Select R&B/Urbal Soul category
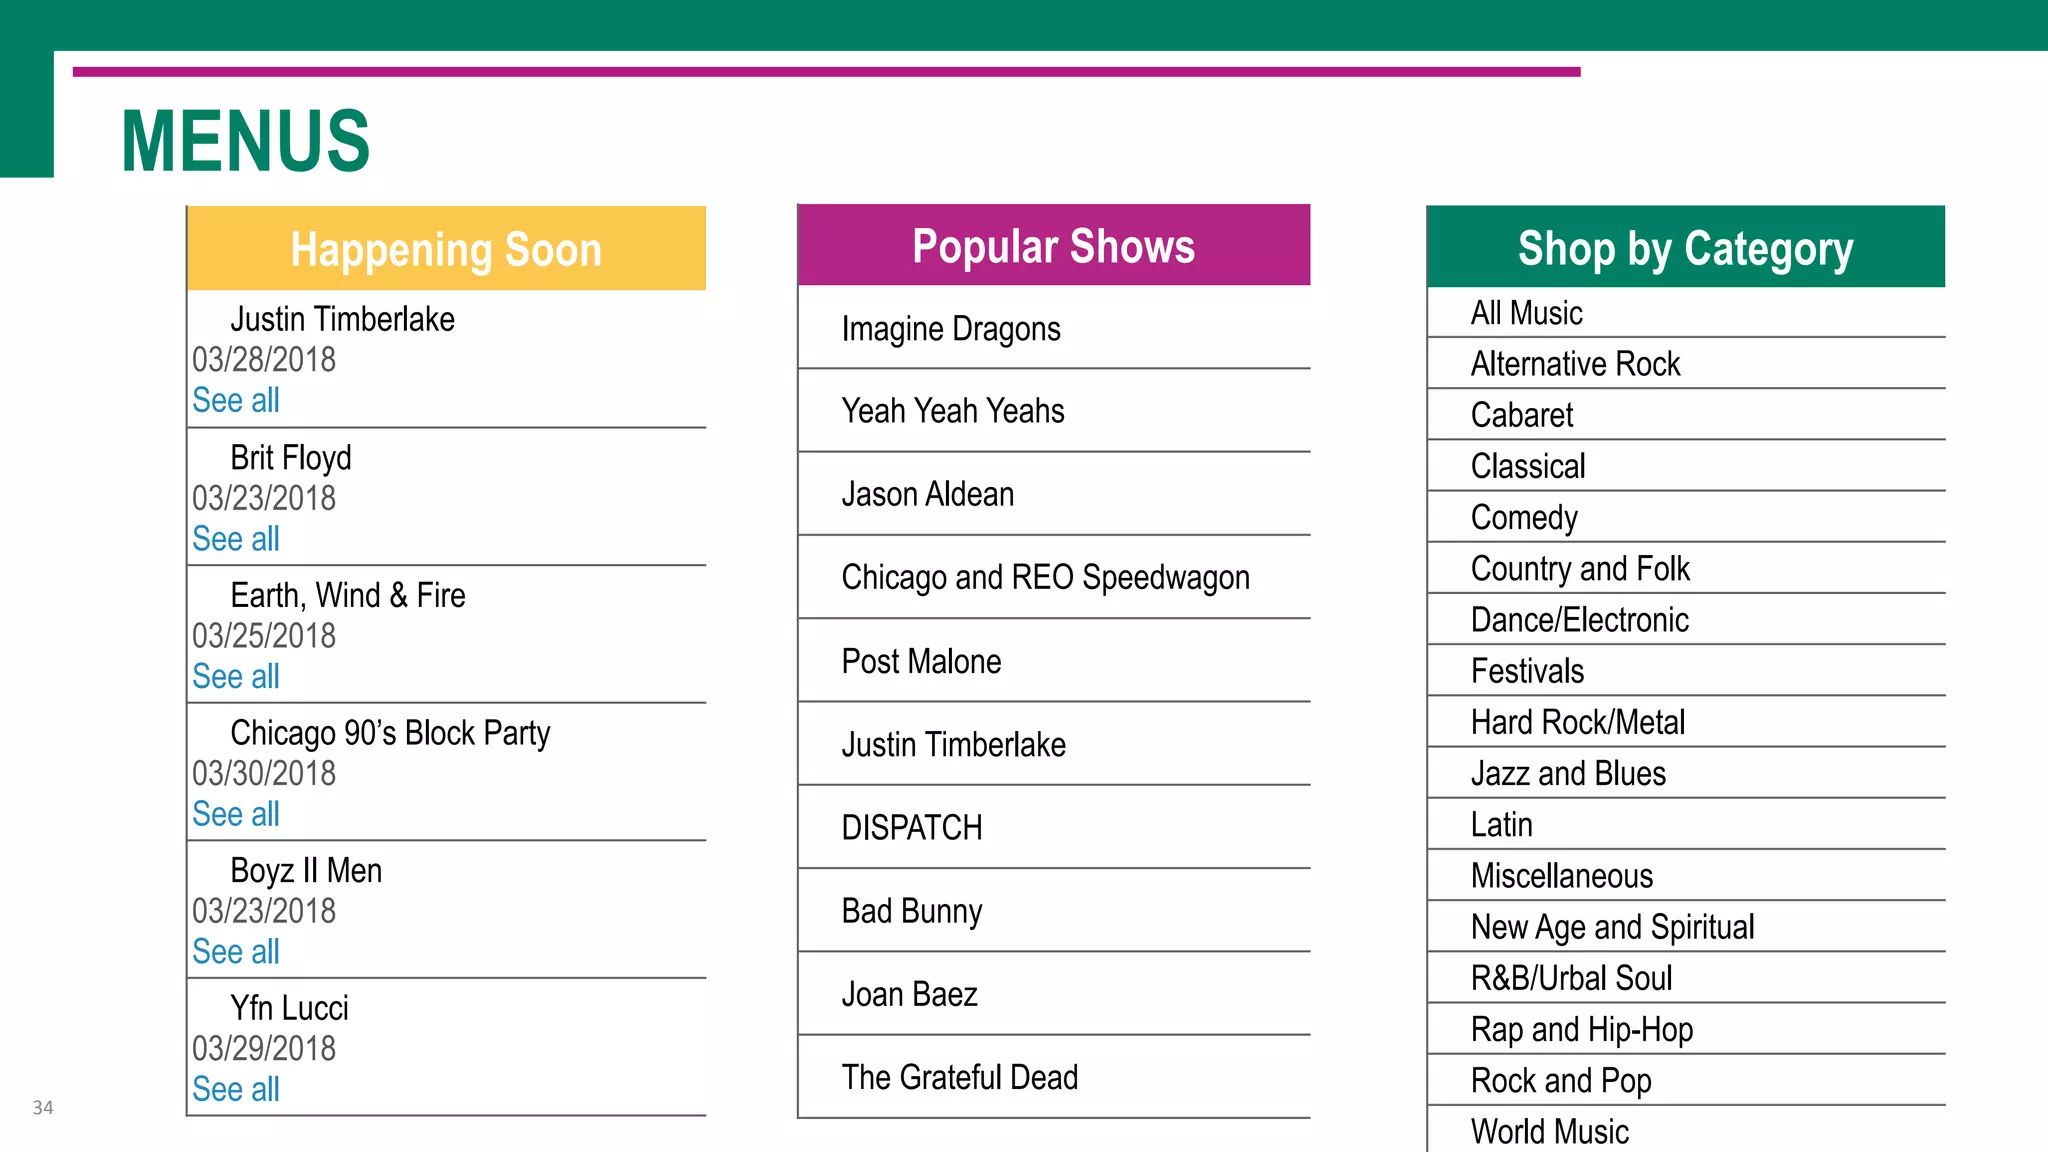 (x=1686, y=978)
